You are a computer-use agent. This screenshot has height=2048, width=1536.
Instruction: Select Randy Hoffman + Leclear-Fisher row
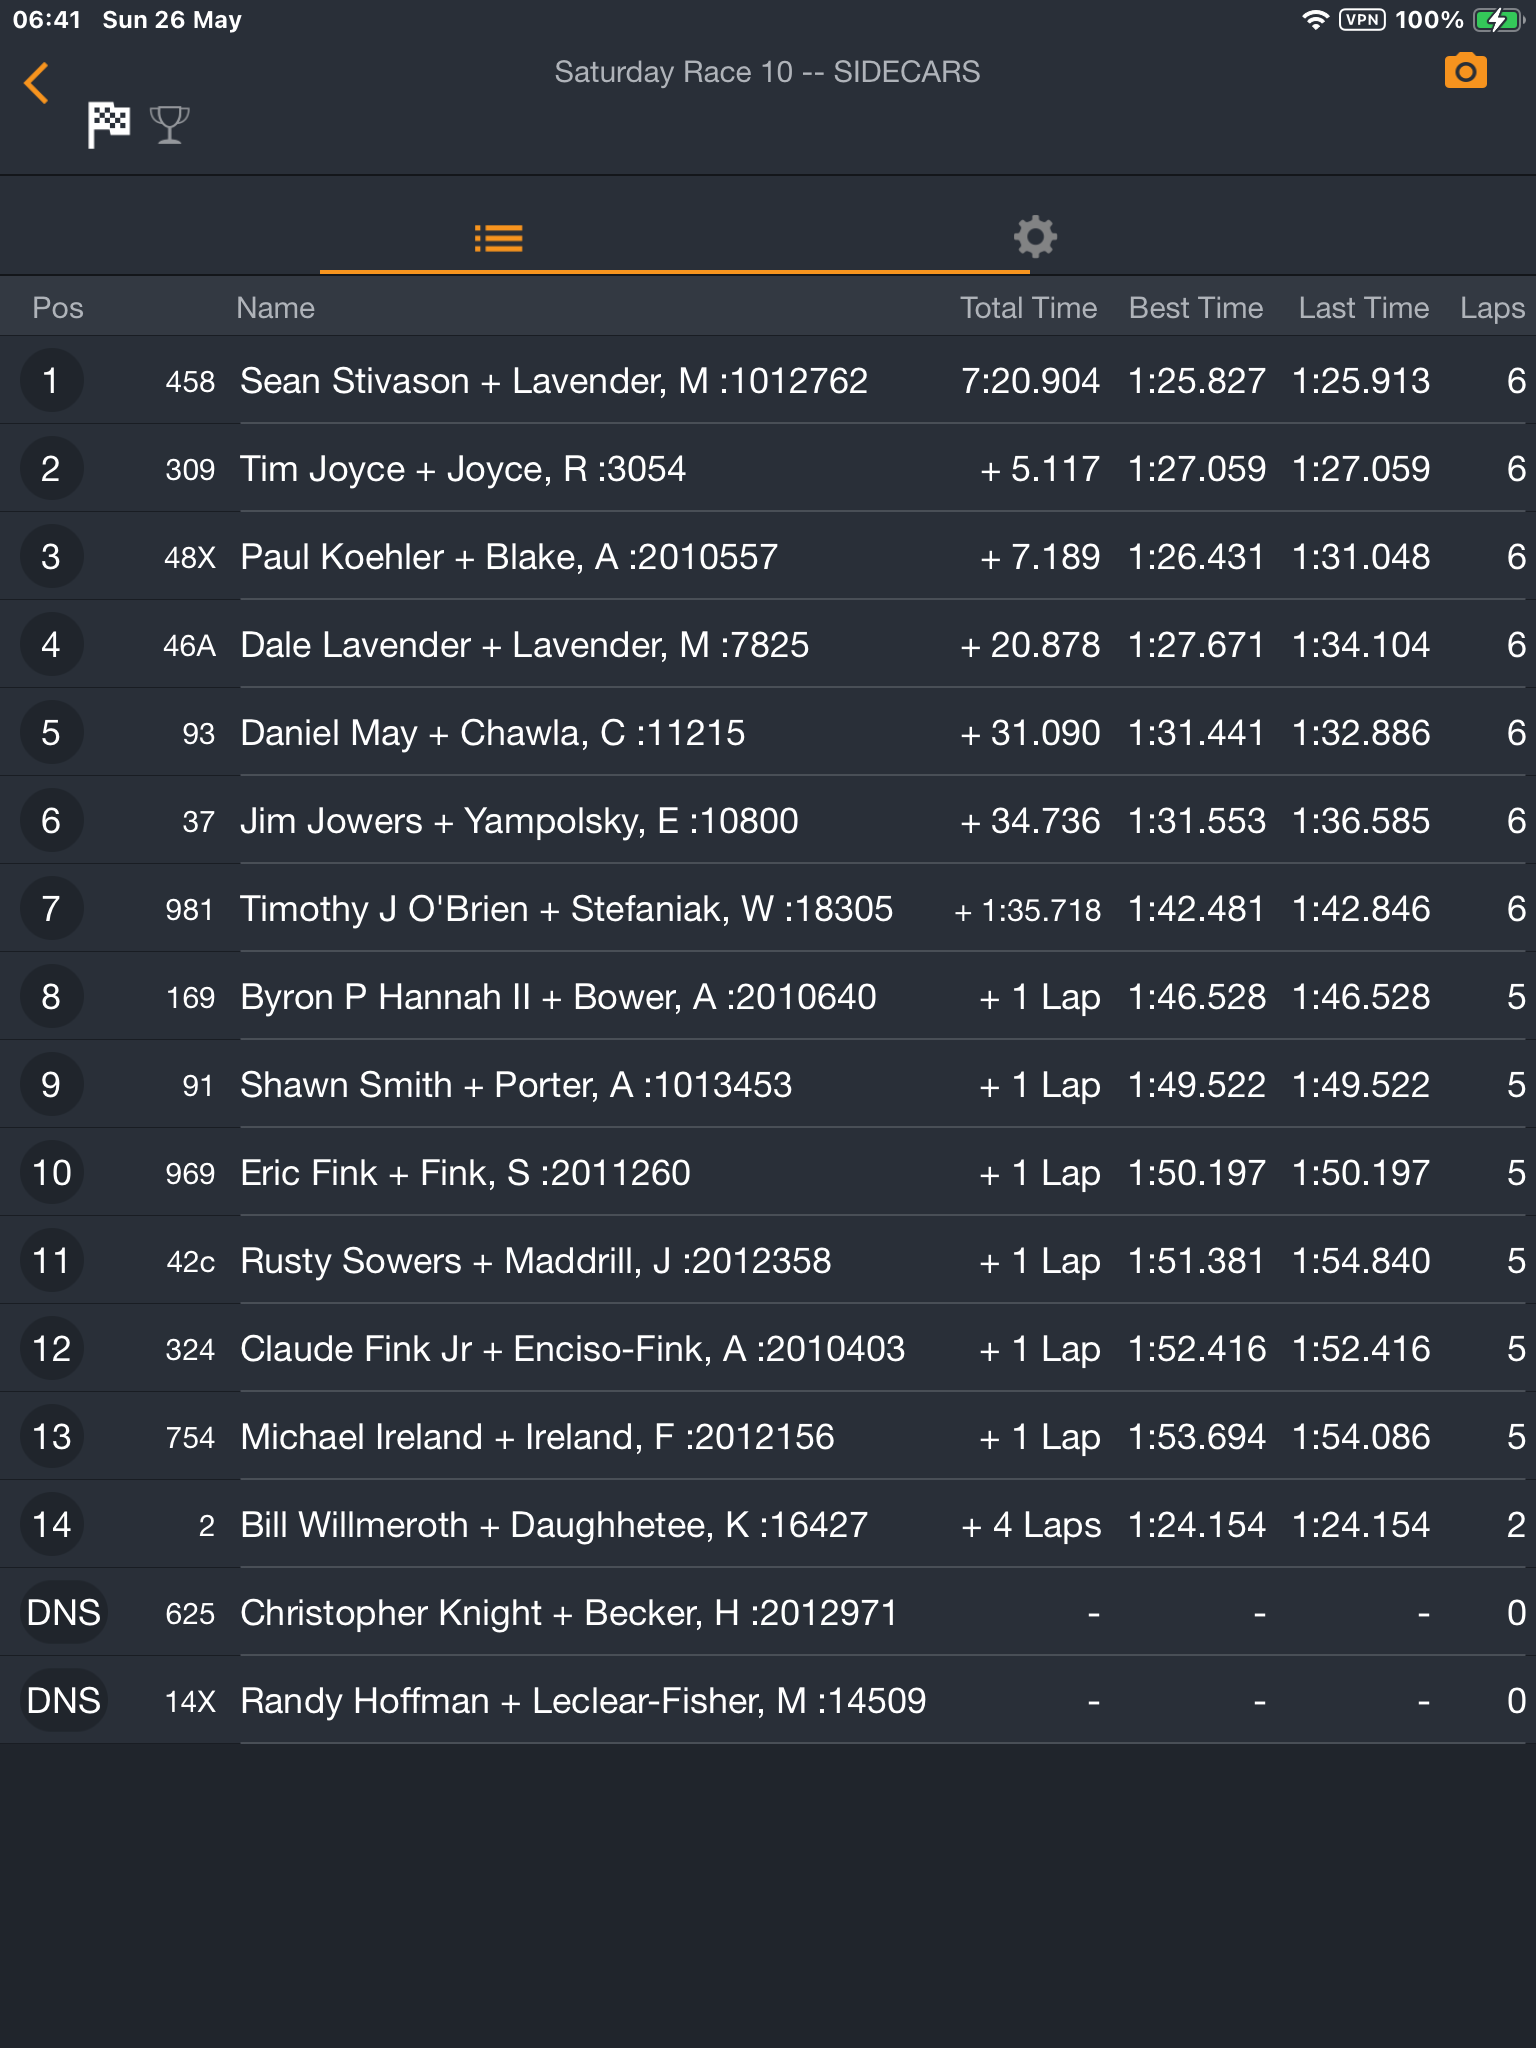click(582, 1701)
